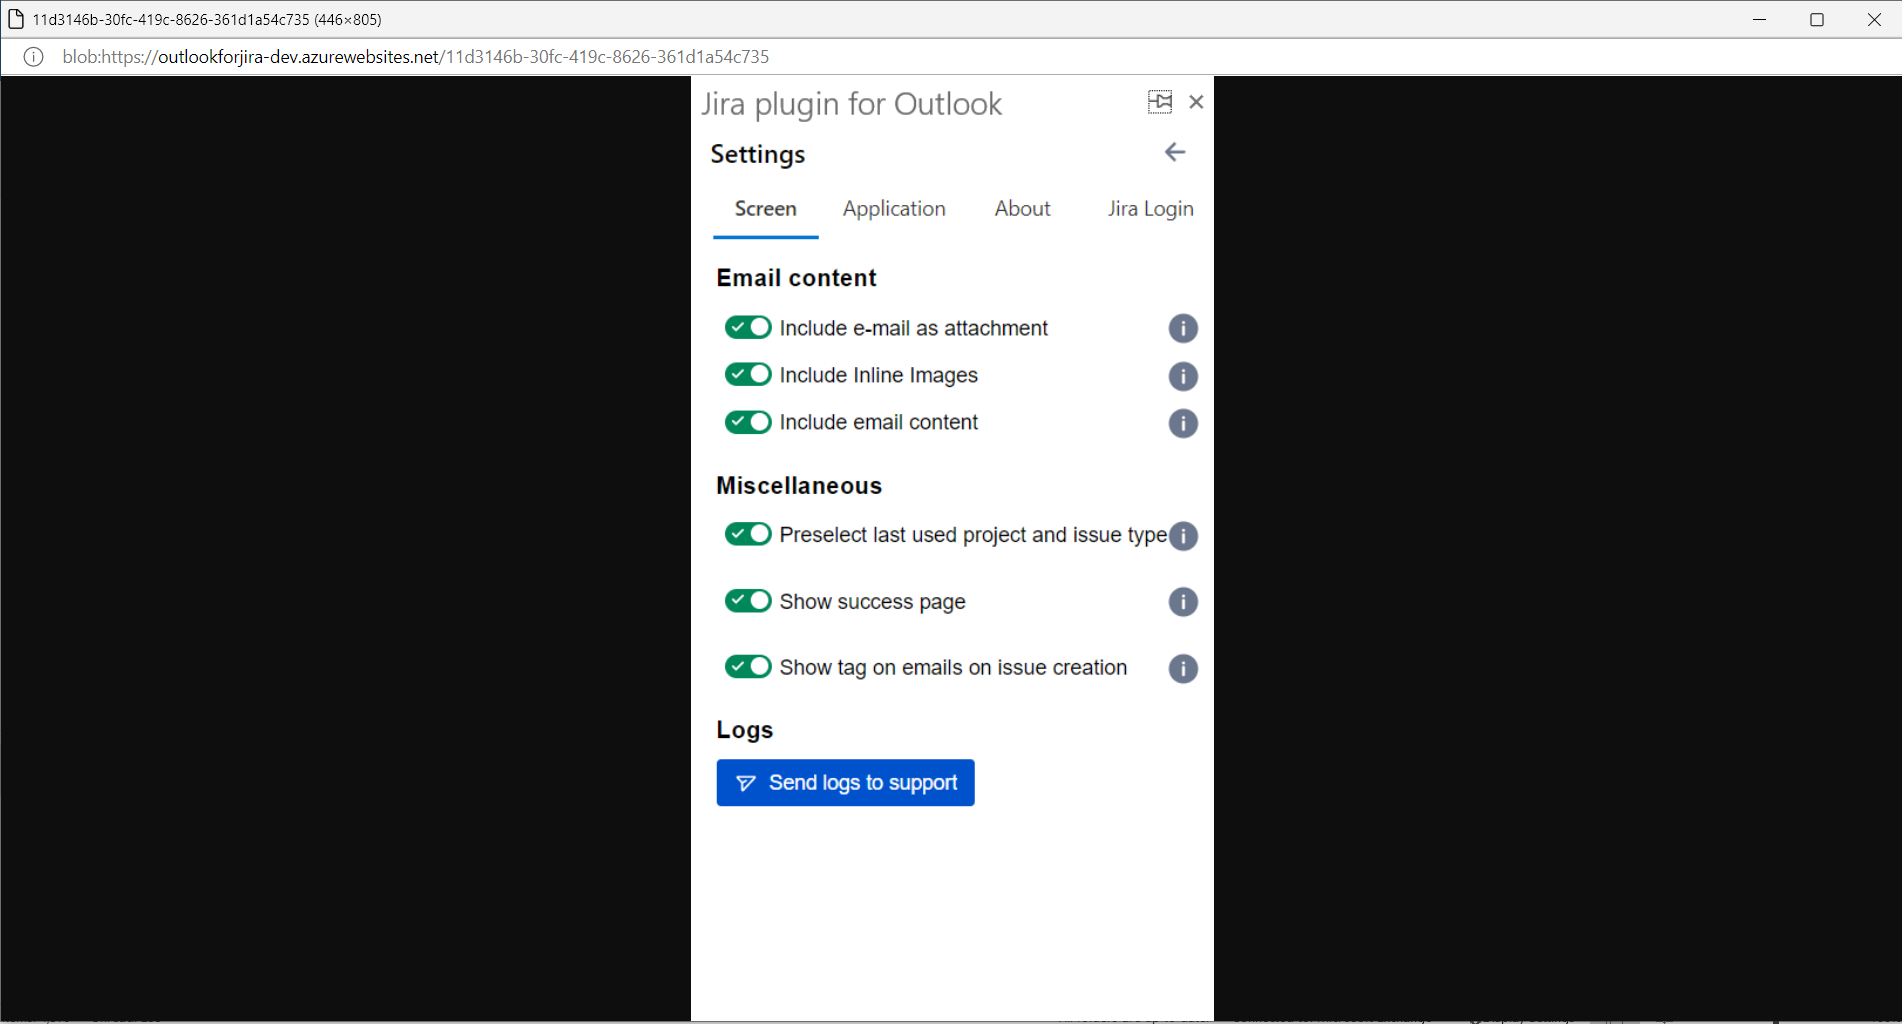This screenshot has width=1902, height=1024.
Task: Click info icon beside Include Inline Images
Action: tap(1182, 376)
